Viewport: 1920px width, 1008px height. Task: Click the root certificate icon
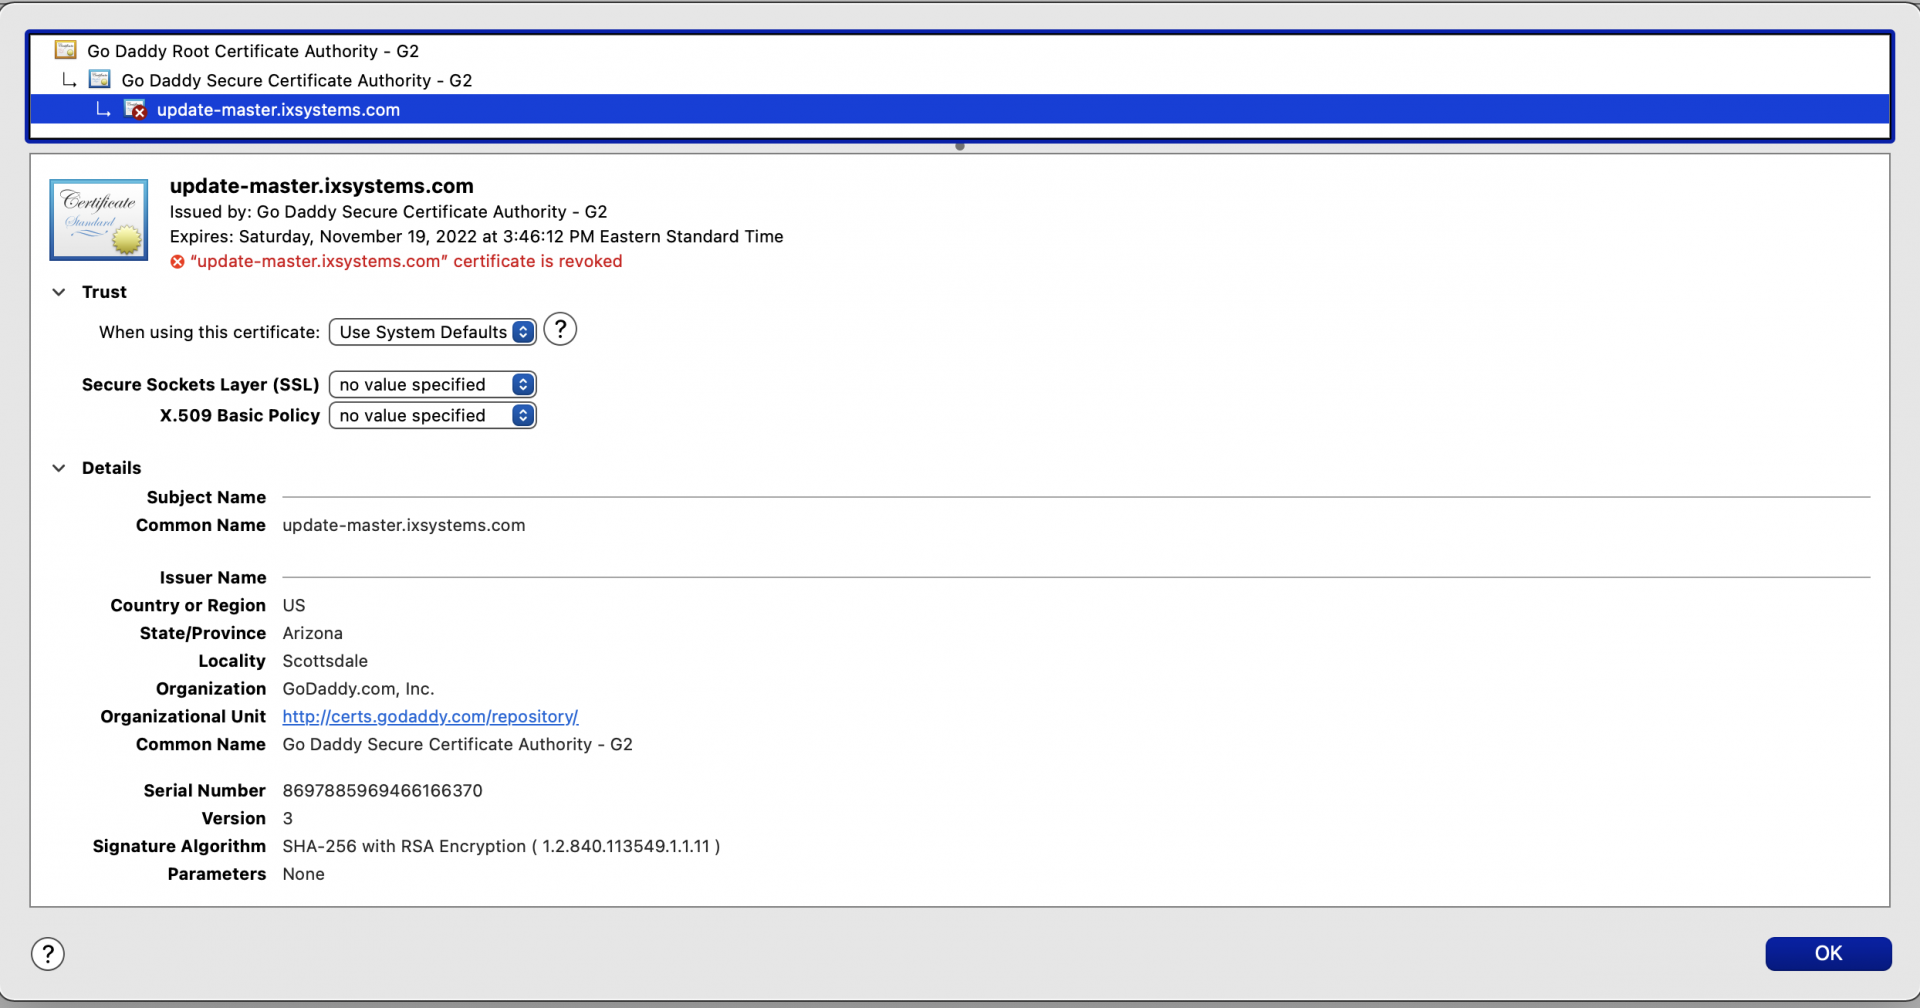pyautogui.click(x=66, y=50)
